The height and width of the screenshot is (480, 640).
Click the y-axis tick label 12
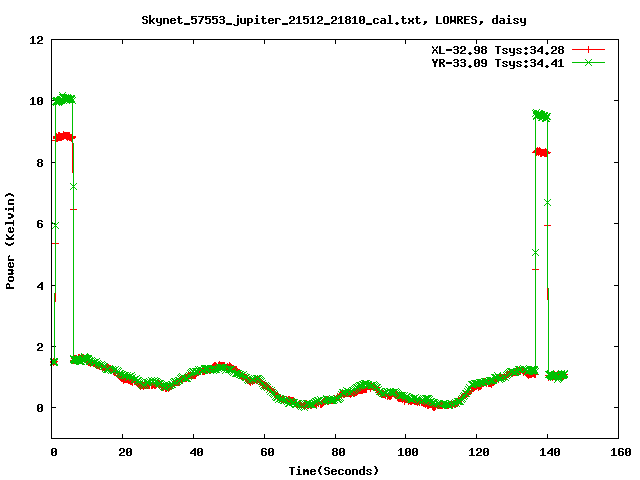37,40
